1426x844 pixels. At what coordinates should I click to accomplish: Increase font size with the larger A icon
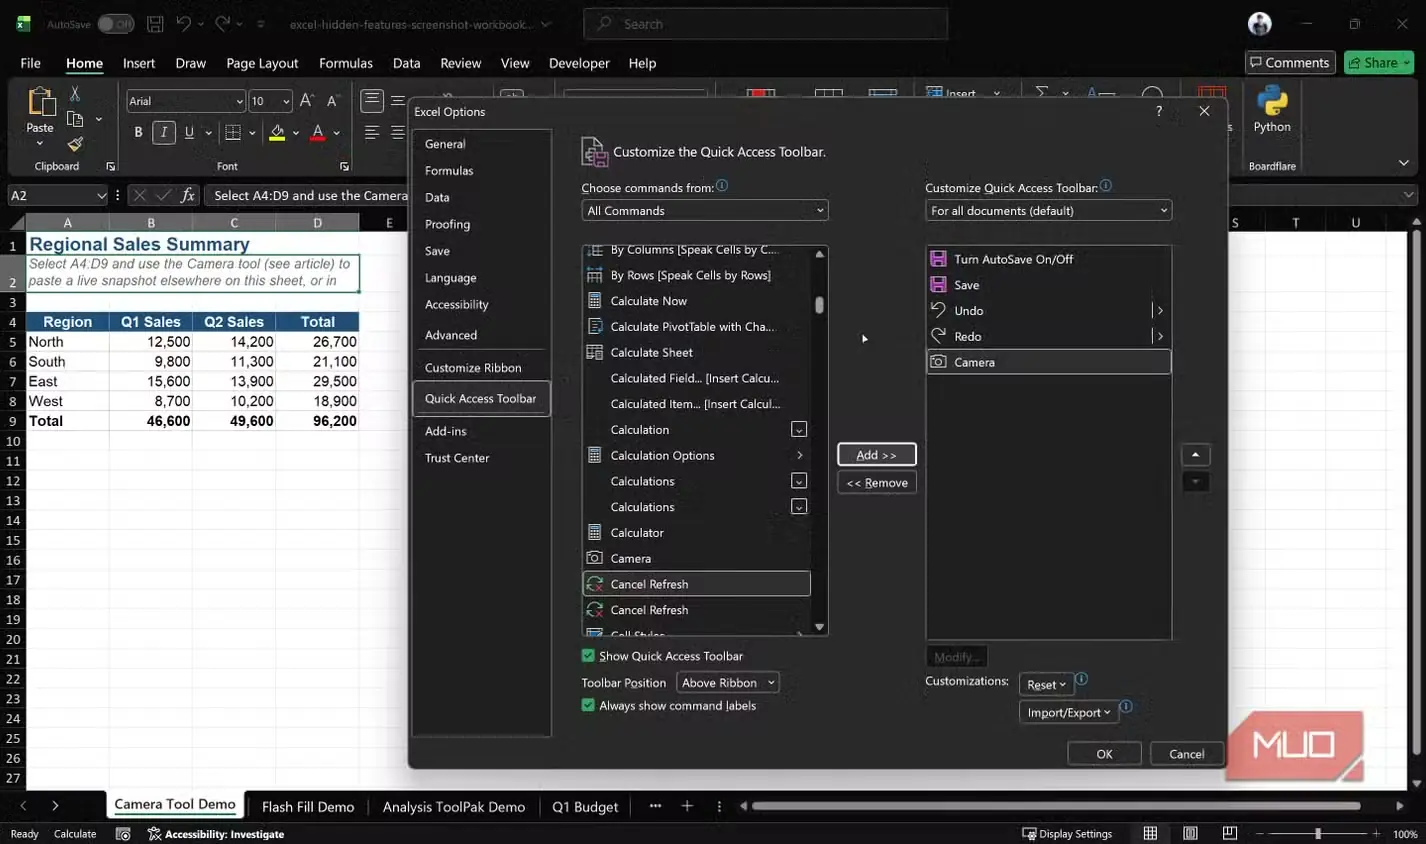(307, 101)
